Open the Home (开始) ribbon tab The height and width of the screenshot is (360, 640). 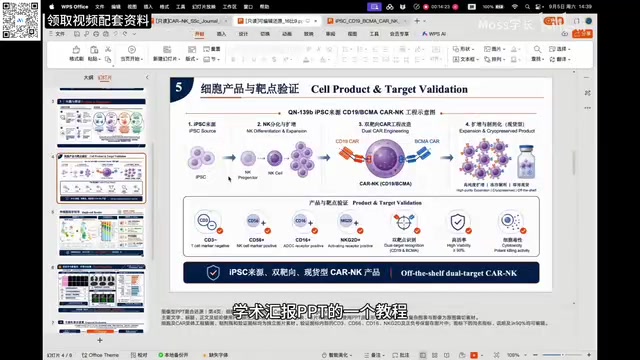[x=199, y=34]
